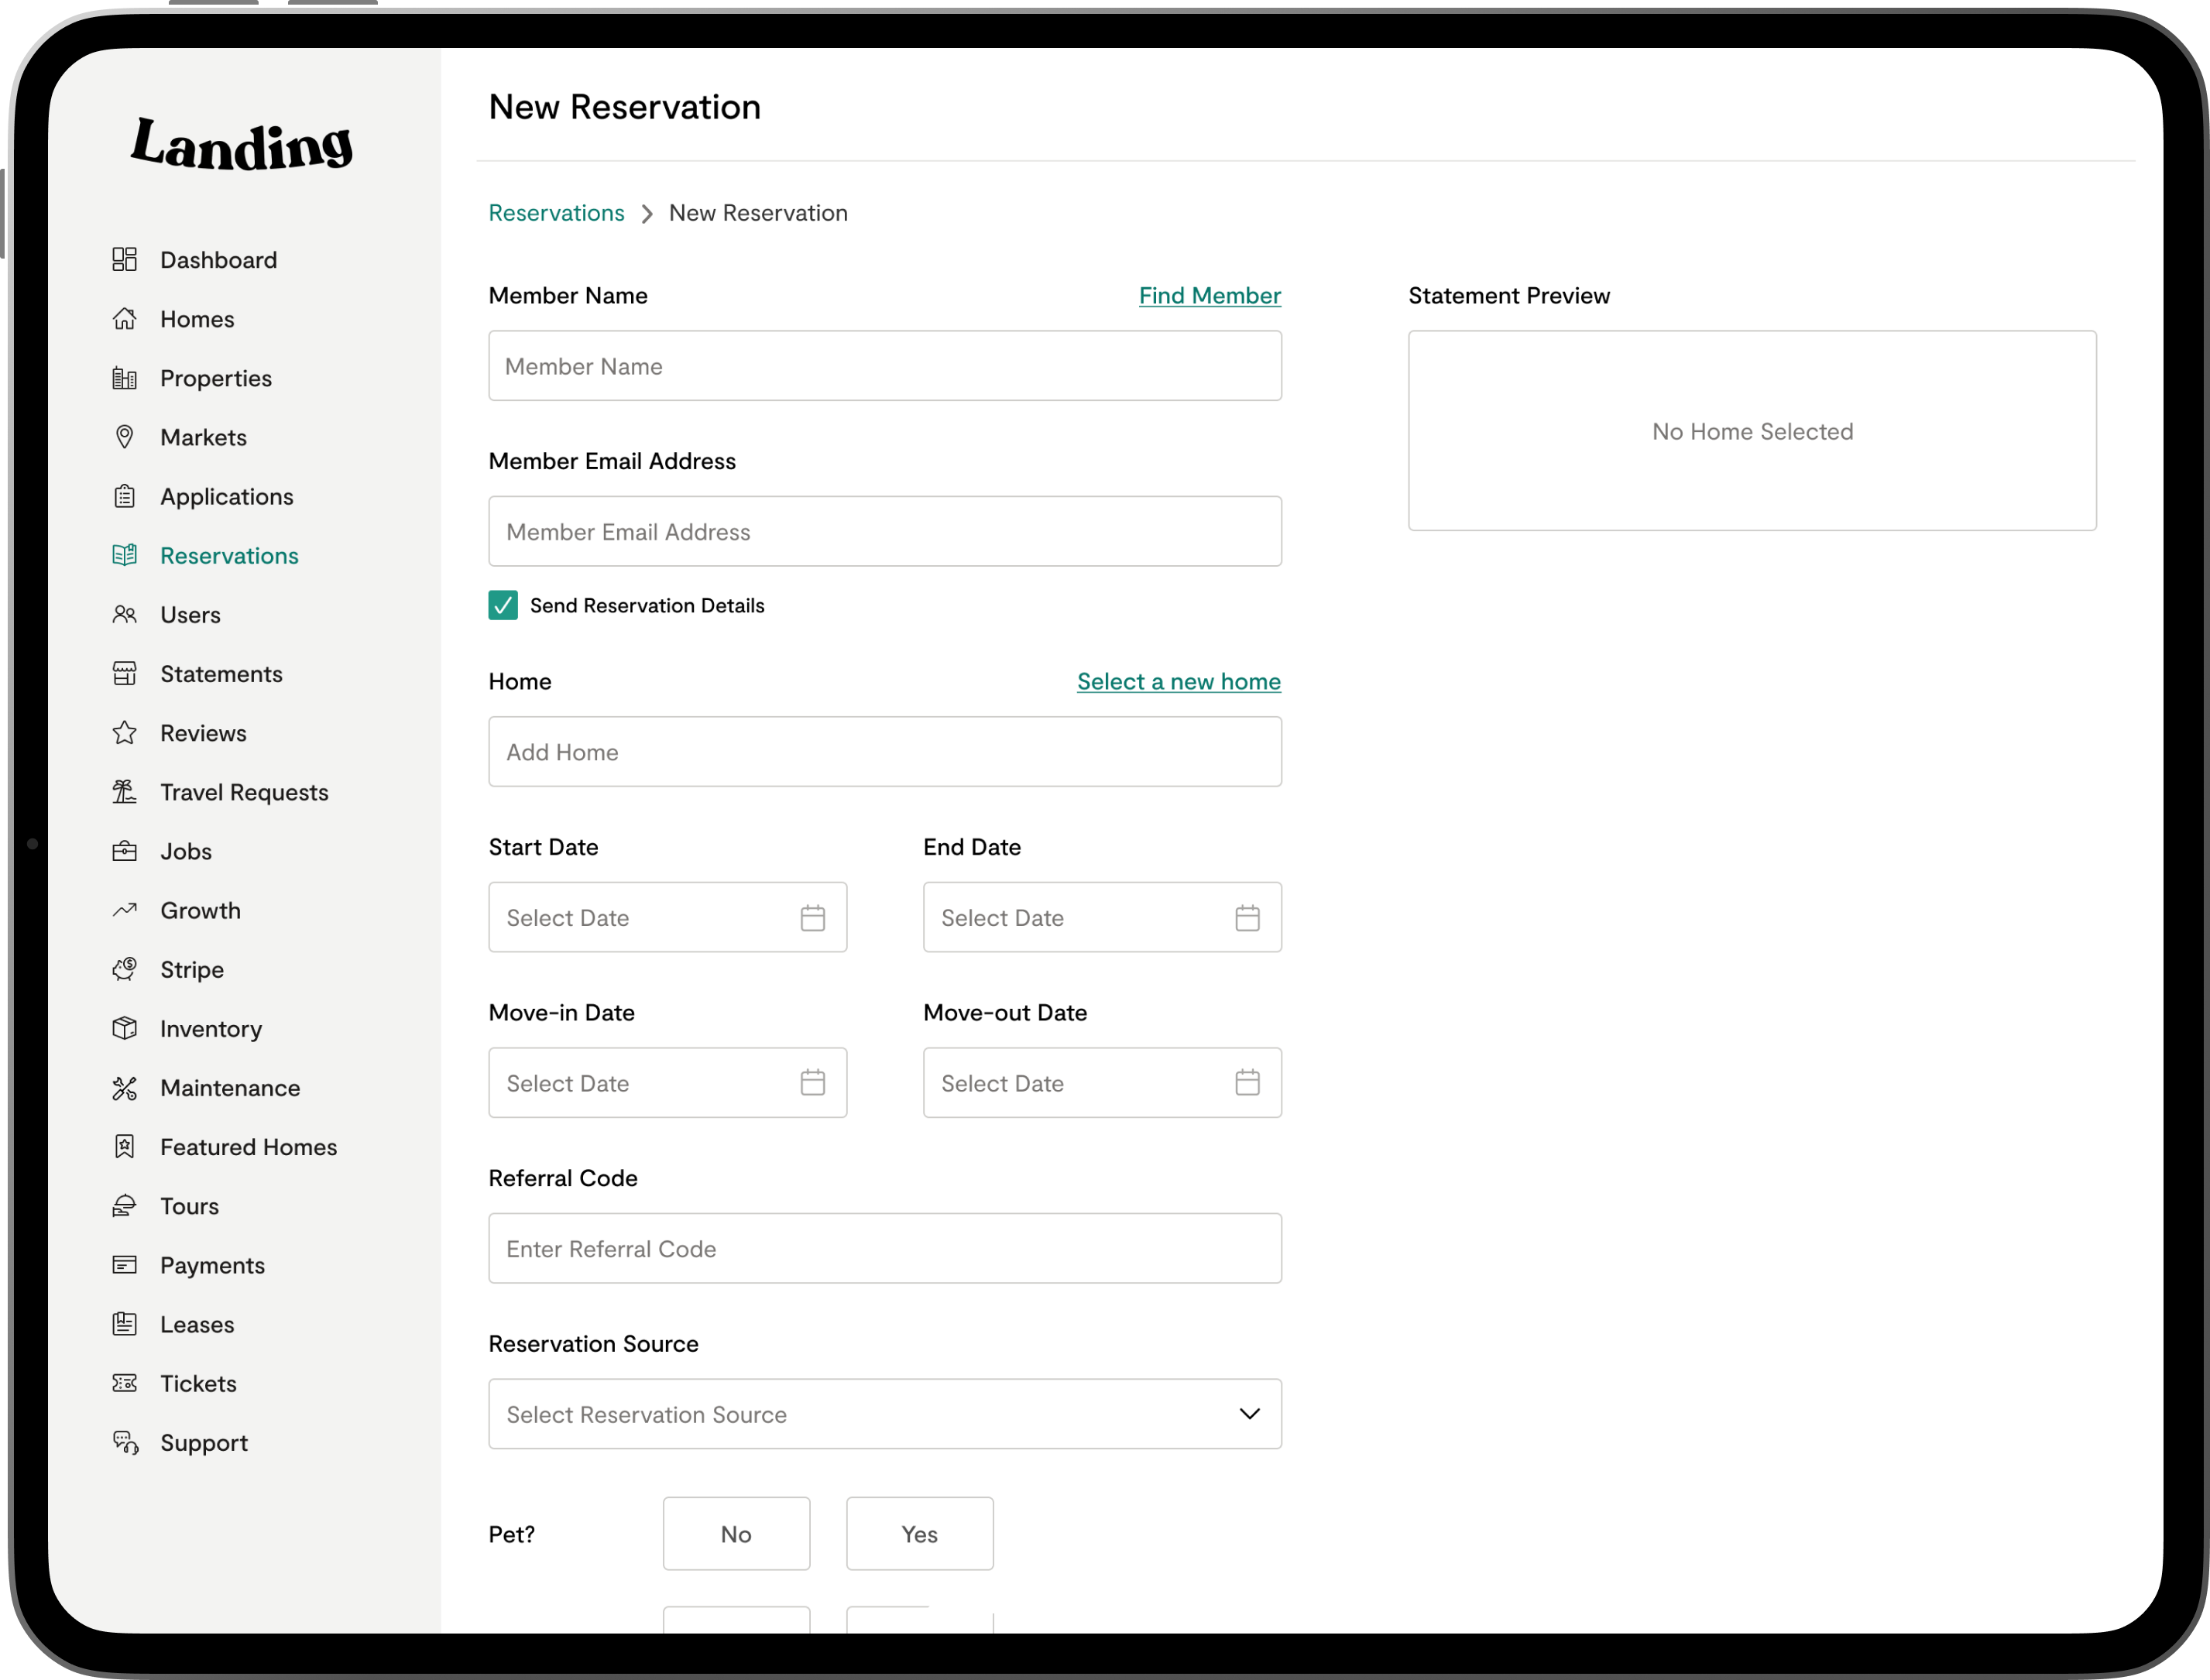Click the Maintenance tools icon

[x=124, y=1088]
